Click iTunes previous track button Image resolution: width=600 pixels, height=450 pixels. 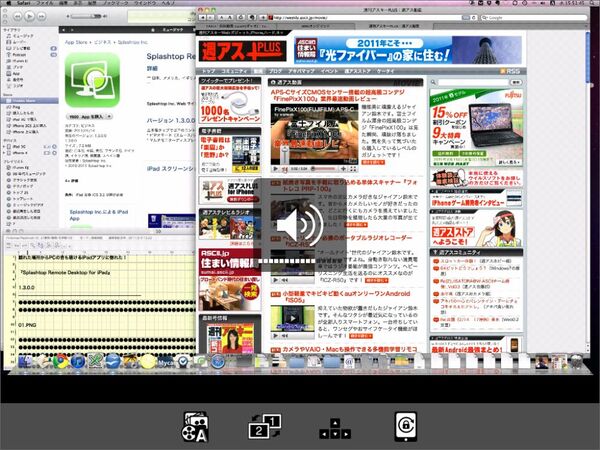tap(17, 16)
